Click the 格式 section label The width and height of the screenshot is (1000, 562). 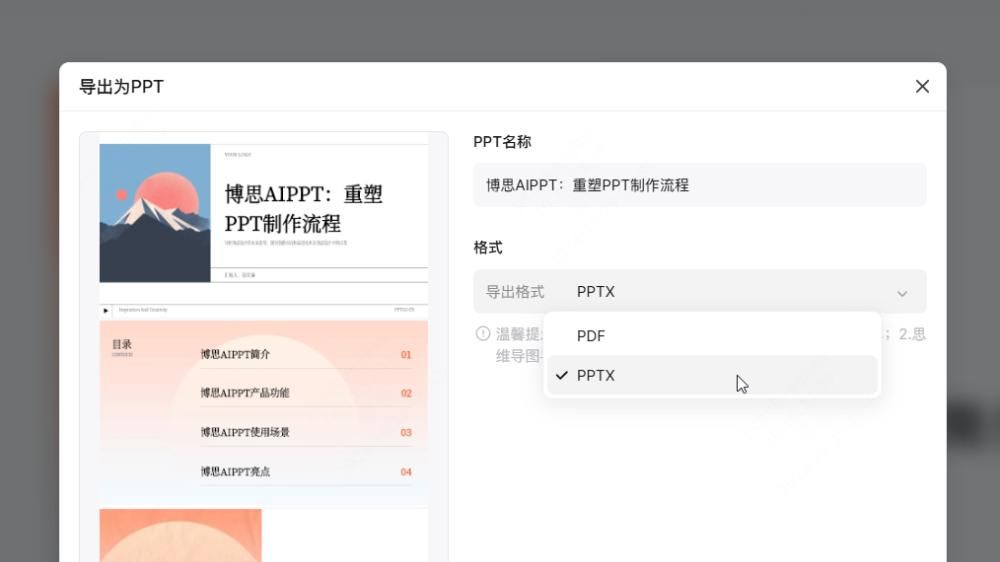(488, 248)
